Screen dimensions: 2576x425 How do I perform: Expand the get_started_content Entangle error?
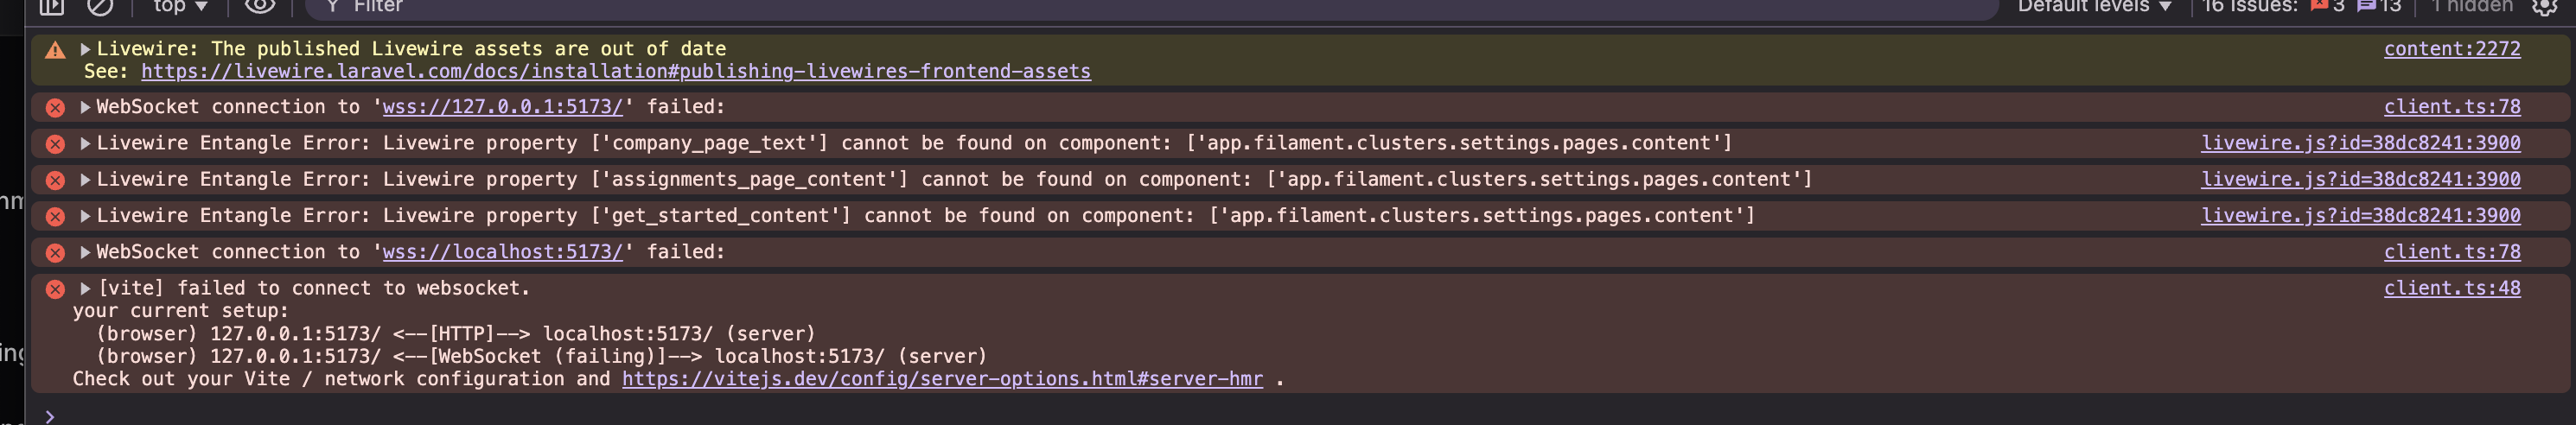[x=86, y=216]
